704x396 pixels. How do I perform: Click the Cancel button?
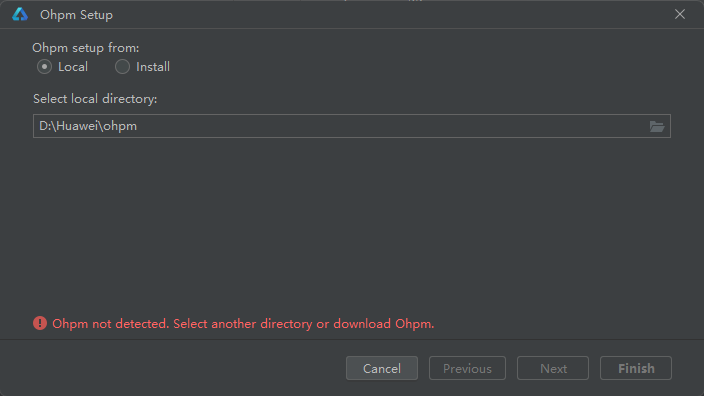382,368
